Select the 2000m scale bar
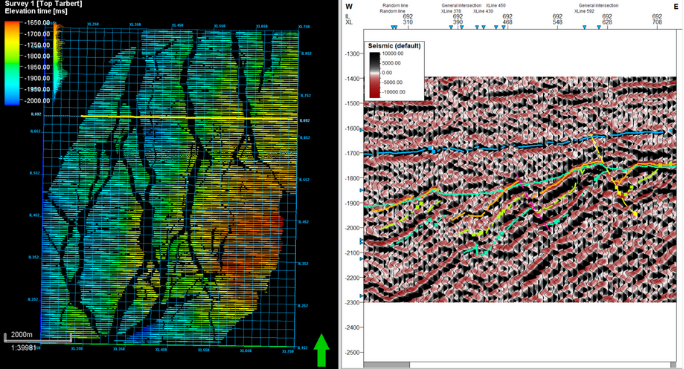Viewport: 684px width, 369px height. [38, 338]
